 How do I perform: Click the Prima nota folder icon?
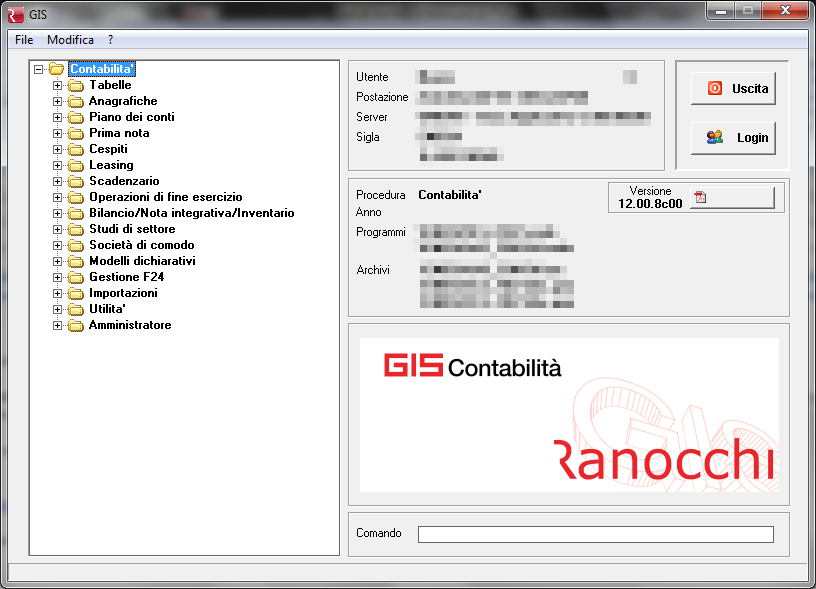point(76,133)
